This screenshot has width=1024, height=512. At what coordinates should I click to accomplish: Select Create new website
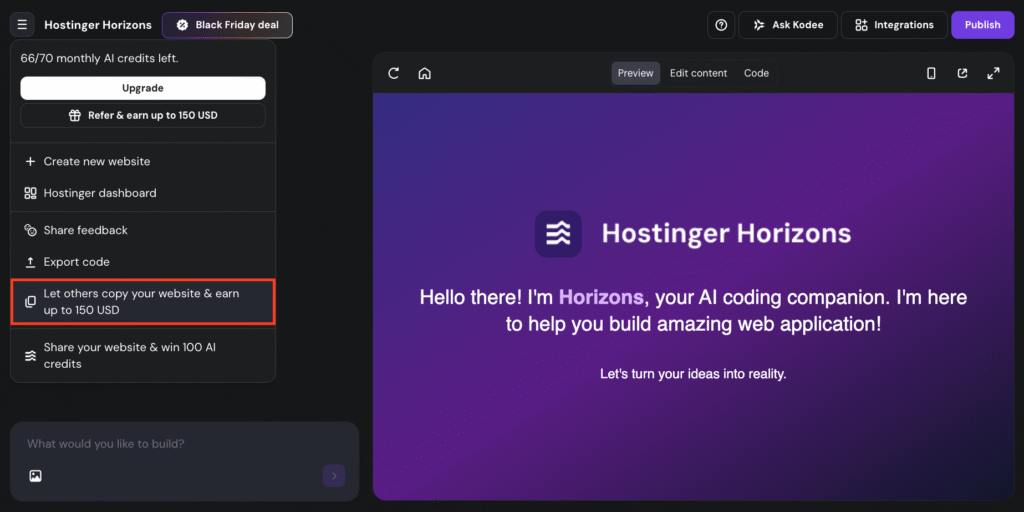pyautogui.click(x=143, y=161)
